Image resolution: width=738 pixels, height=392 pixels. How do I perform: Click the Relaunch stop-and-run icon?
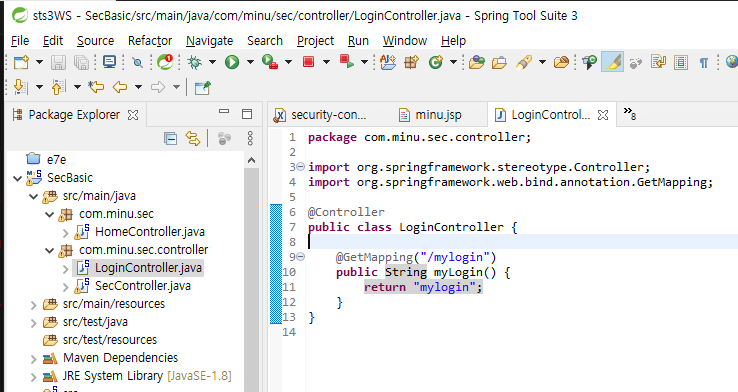347,62
